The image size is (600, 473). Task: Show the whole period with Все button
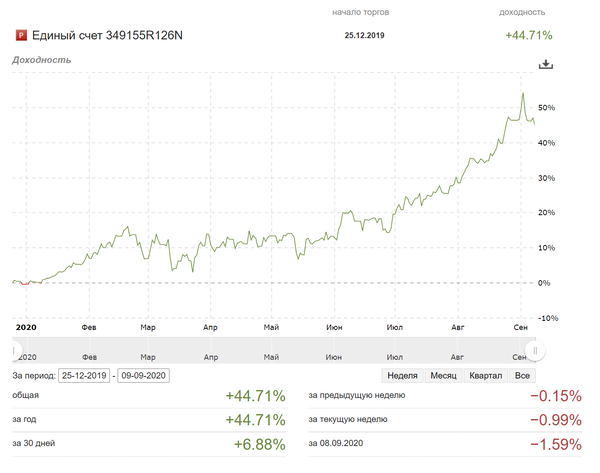coord(521,375)
